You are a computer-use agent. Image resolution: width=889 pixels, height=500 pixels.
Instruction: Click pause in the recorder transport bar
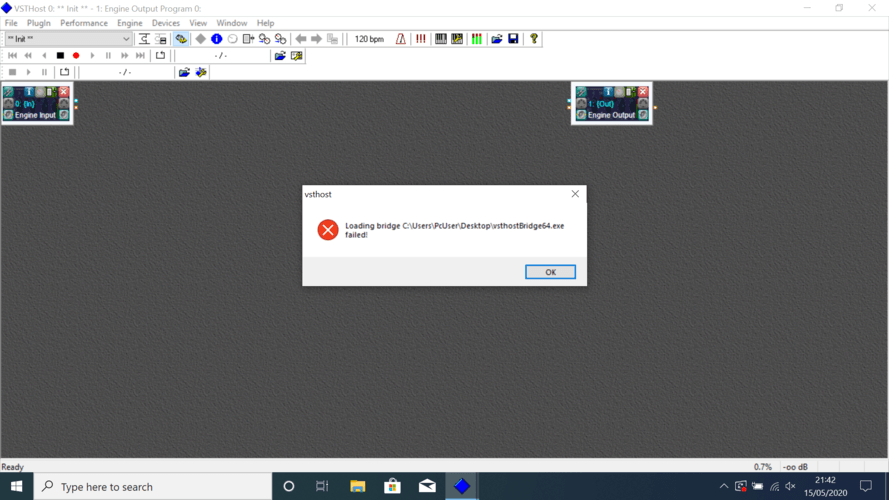tap(44, 72)
